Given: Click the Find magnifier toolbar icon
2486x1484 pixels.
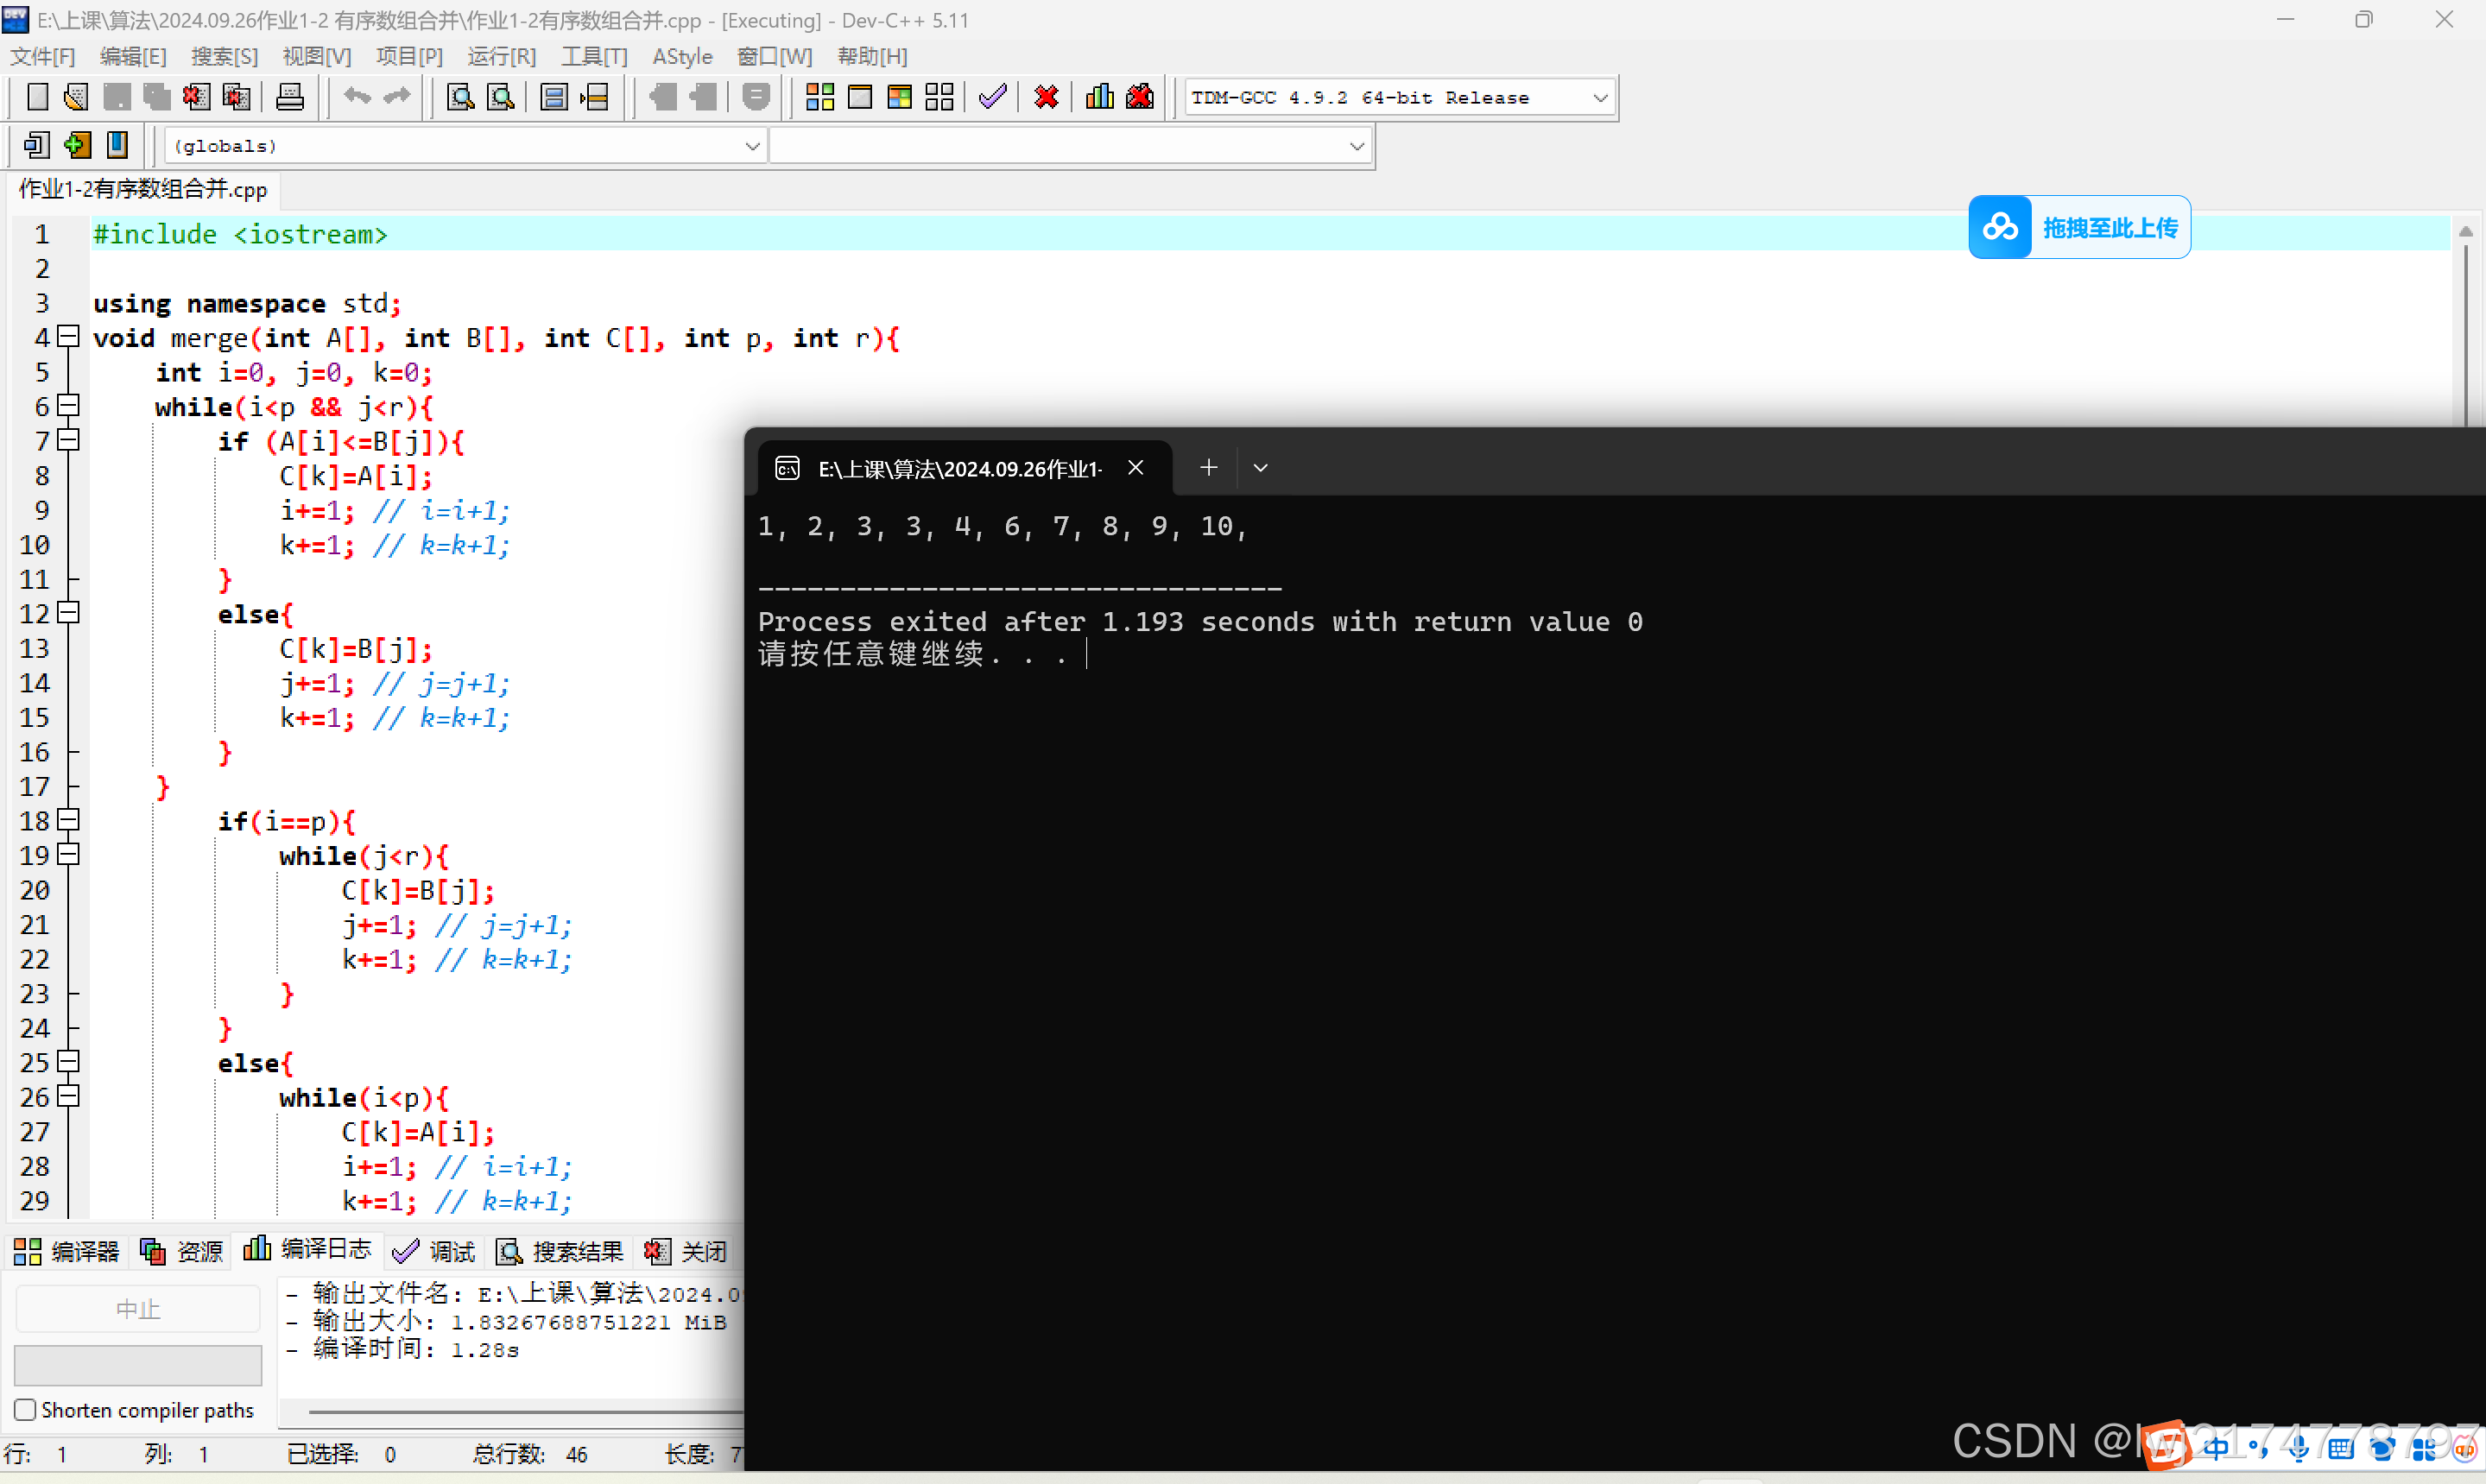Looking at the screenshot, I should [x=460, y=97].
